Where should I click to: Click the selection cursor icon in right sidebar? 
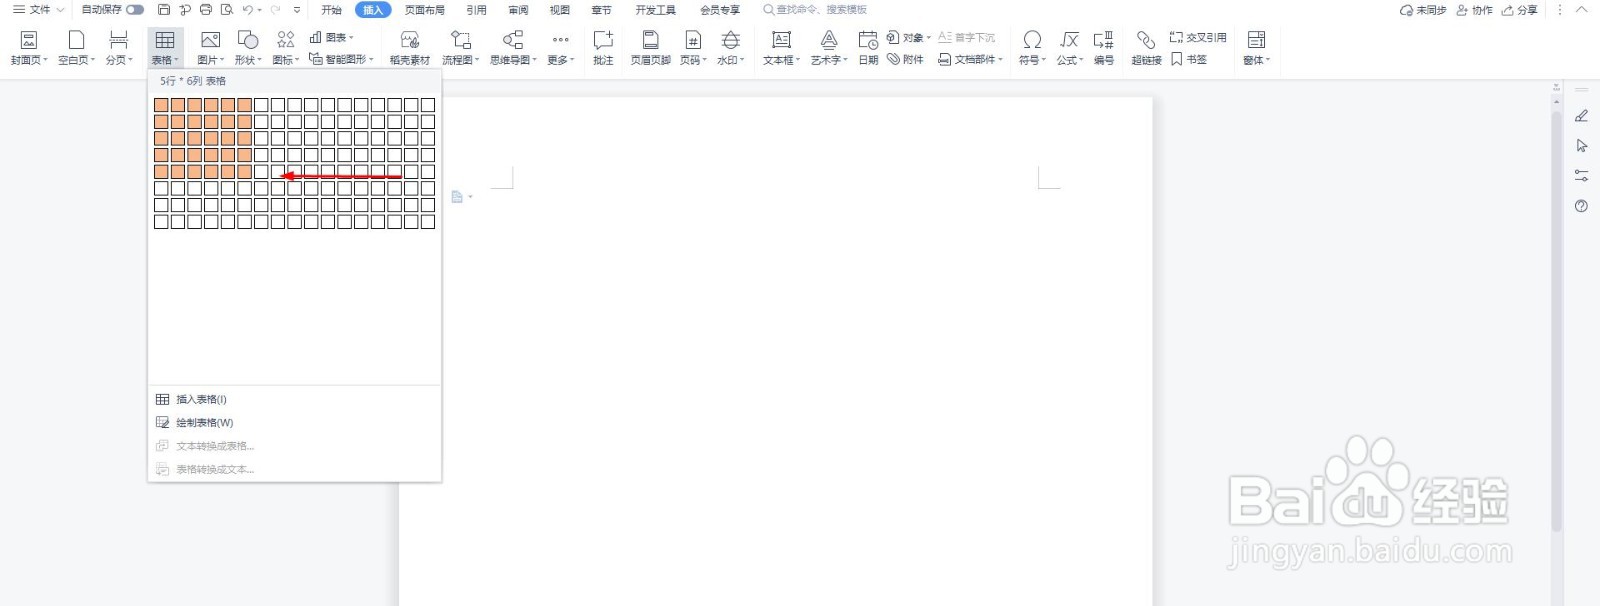point(1581,146)
